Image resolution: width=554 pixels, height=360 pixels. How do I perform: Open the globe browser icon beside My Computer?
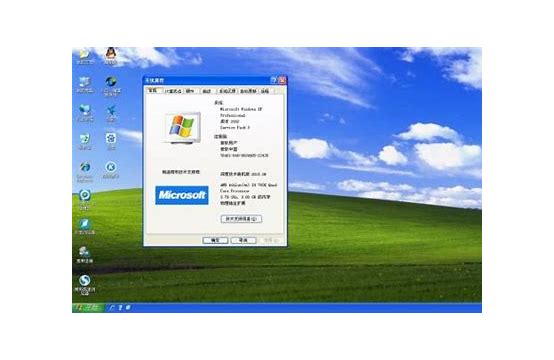click(x=111, y=86)
